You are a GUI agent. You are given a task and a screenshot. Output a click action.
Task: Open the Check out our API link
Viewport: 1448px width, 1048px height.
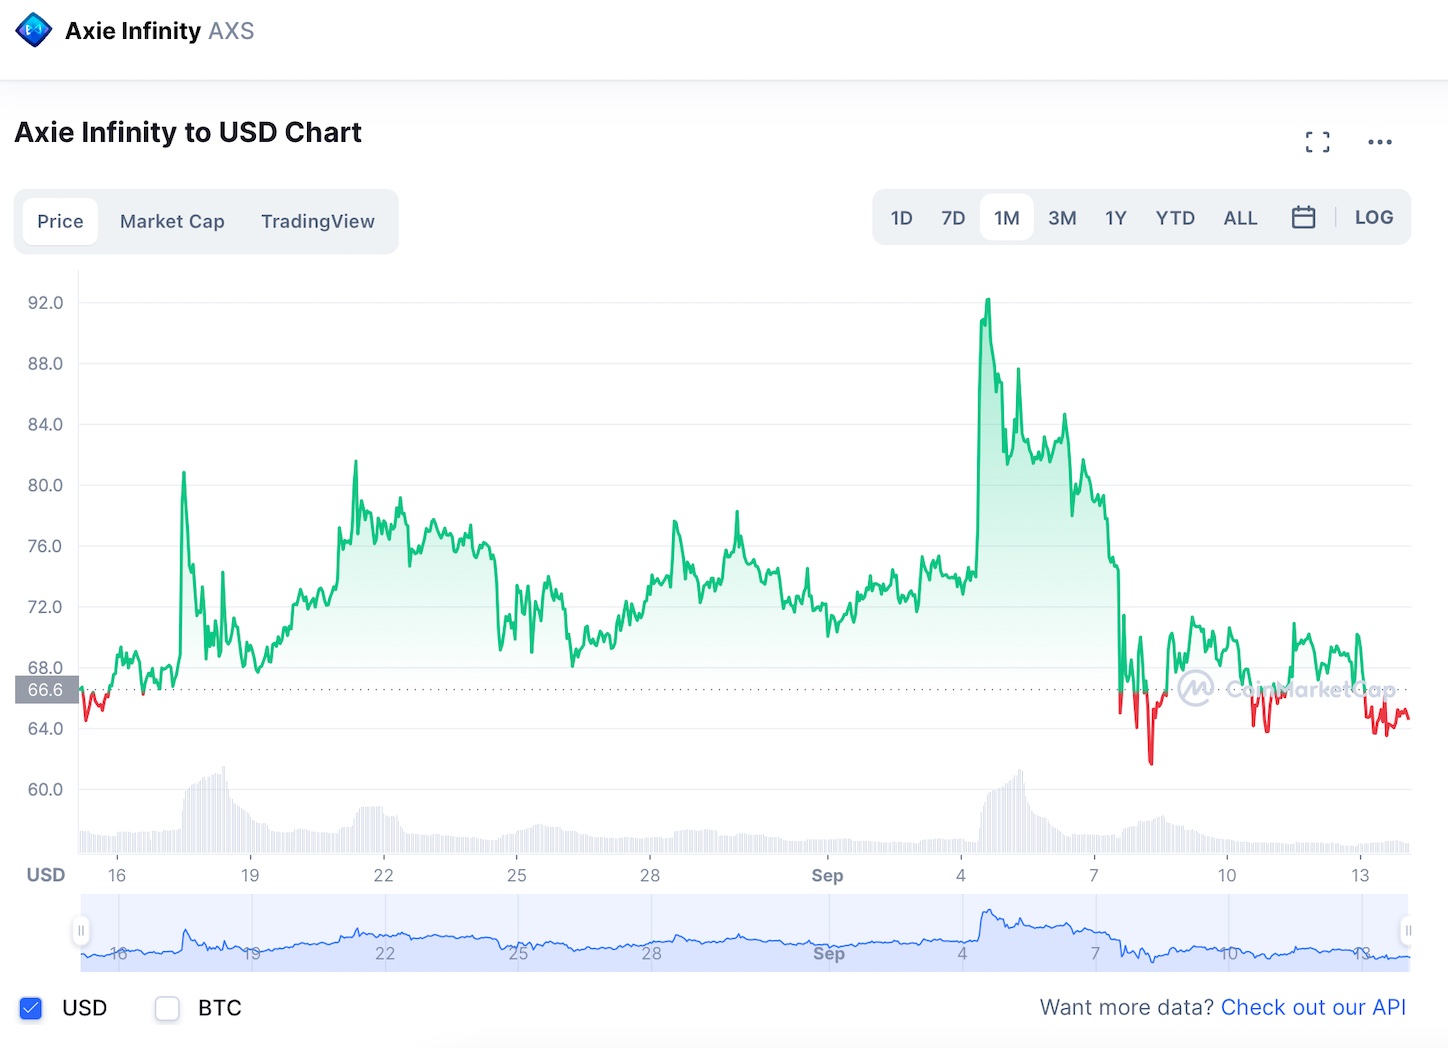pyautogui.click(x=1313, y=1007)
